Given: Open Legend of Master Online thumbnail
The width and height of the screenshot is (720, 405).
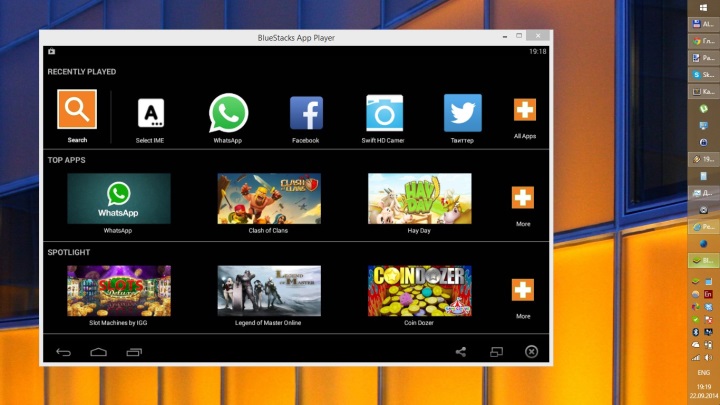Looking at the screenshot, I should click(269, 291).
